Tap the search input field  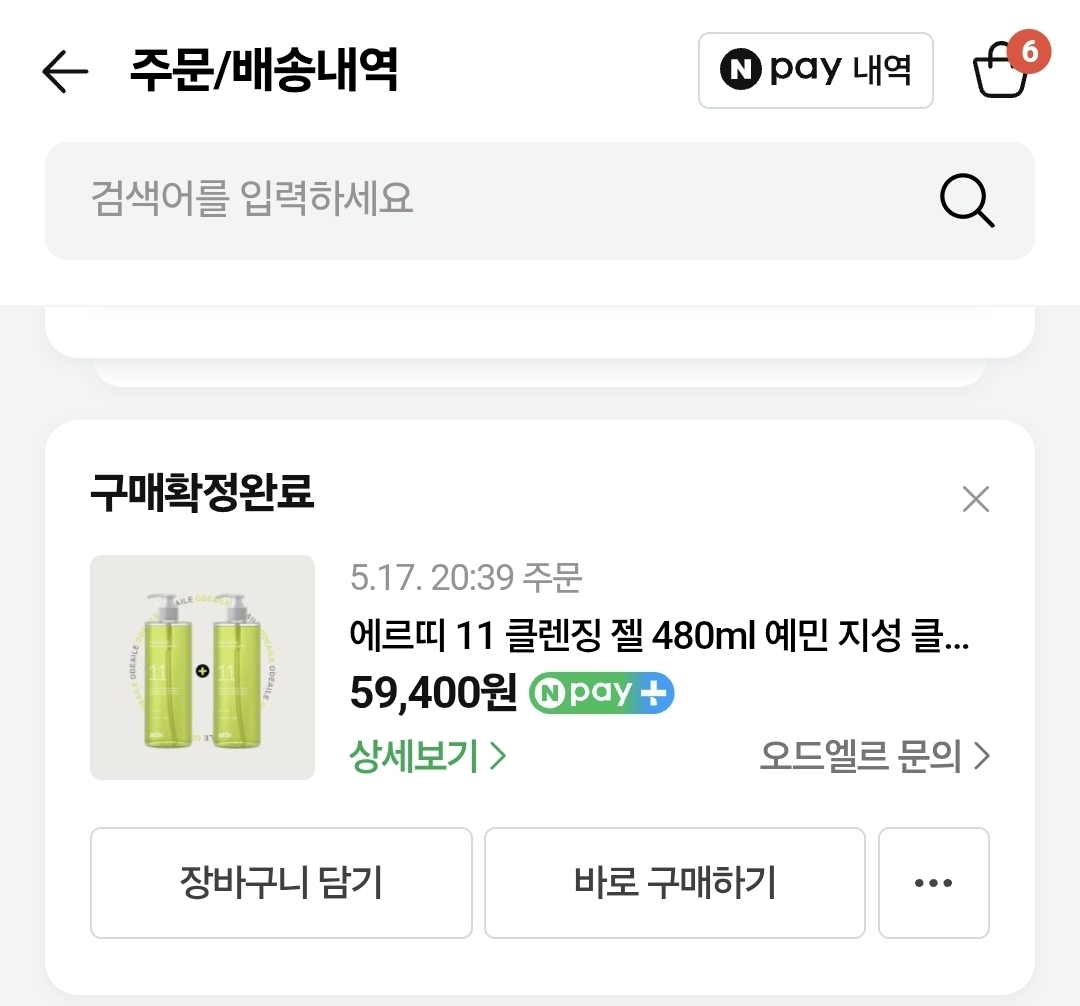[400, 201]
